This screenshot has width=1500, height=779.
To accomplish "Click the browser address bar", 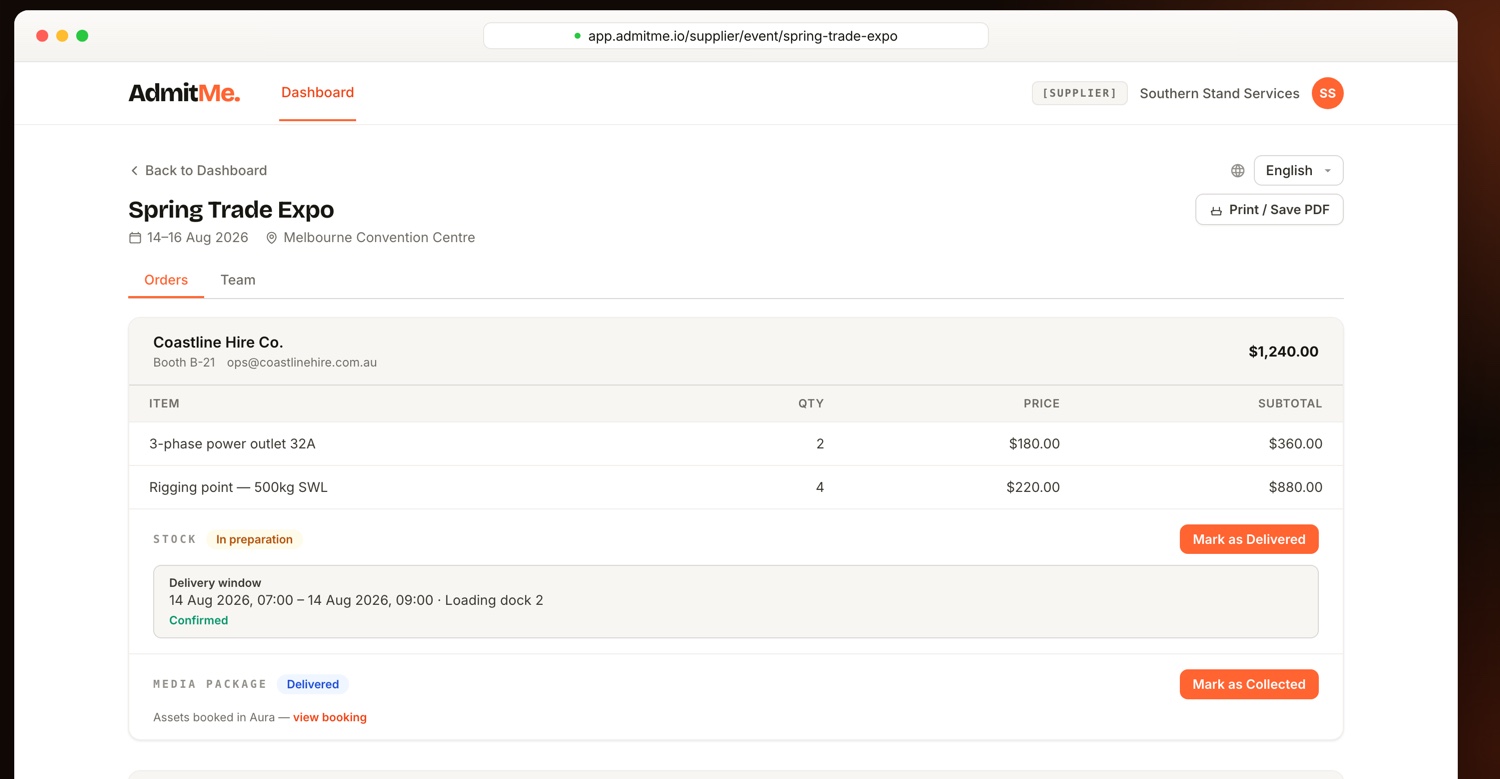I will [736, 36].
